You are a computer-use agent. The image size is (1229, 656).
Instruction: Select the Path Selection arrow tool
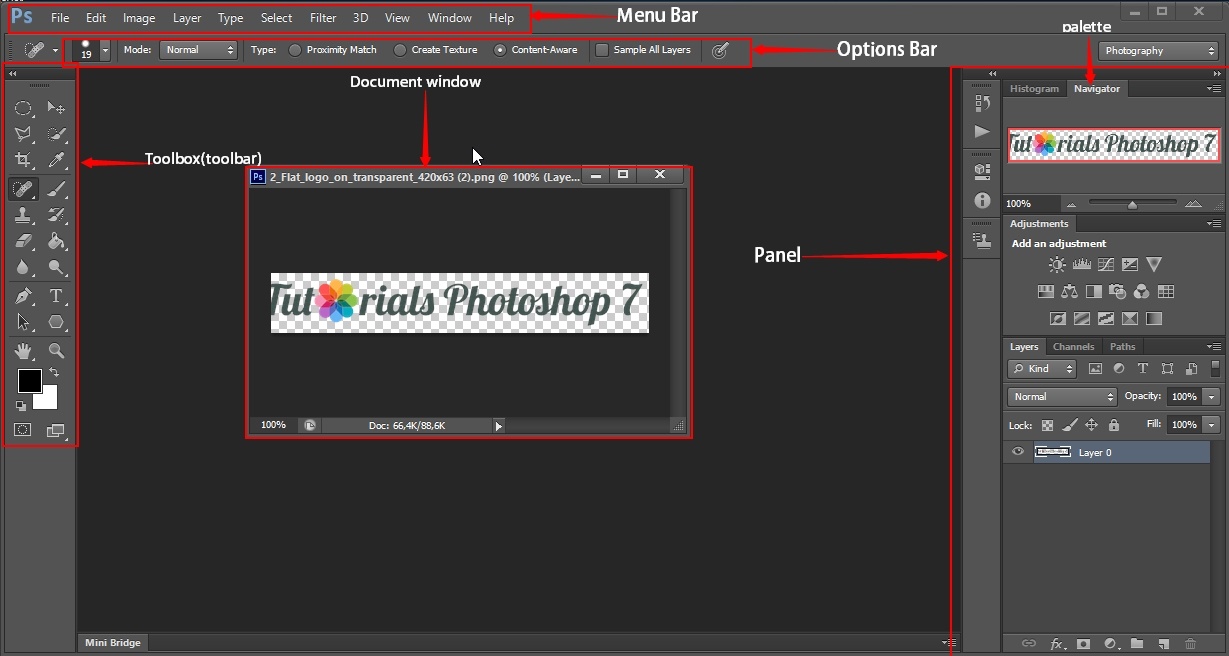point(23,322)
